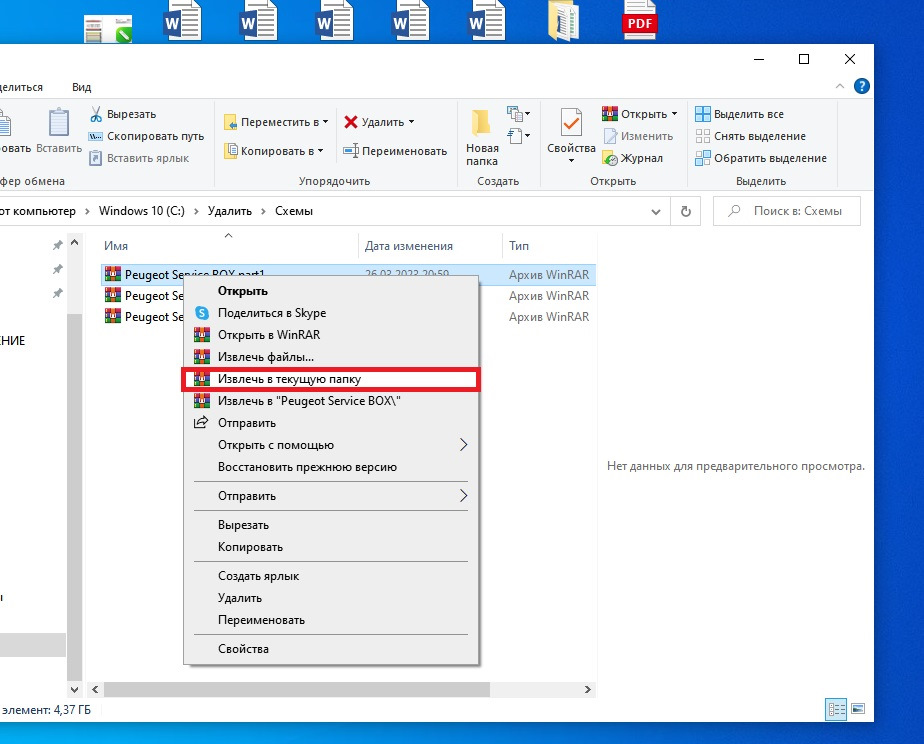924x744 pixels.
Task: Click Обратить выделение in the ribbon
Action: coord(761,158)
